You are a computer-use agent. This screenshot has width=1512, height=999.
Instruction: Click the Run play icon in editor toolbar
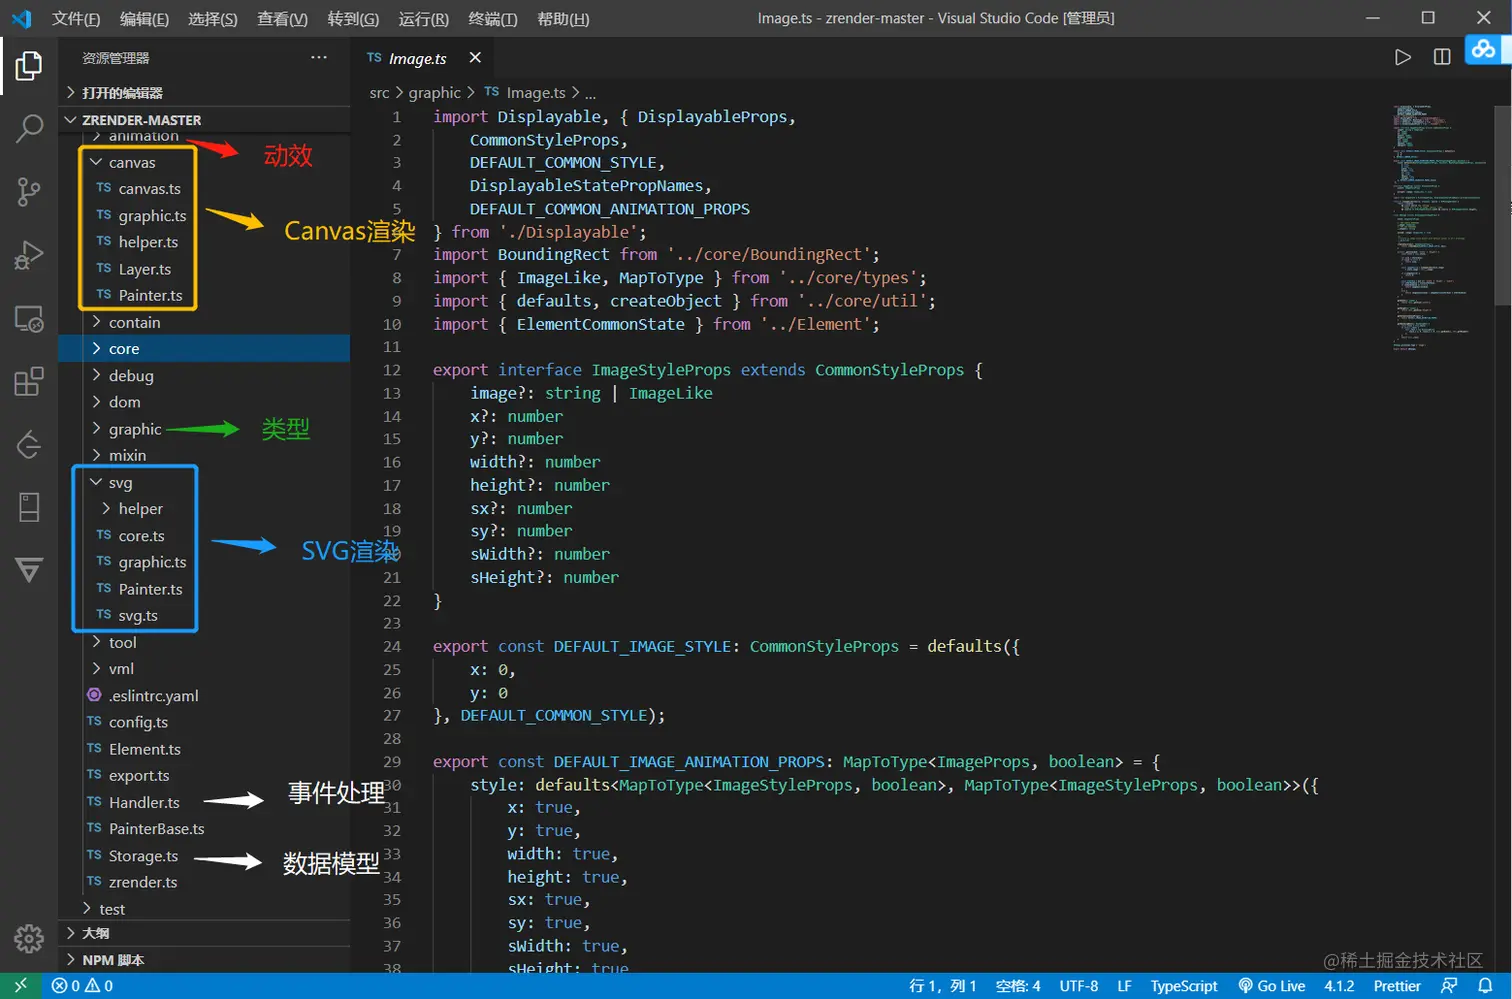coord(1403,57)
